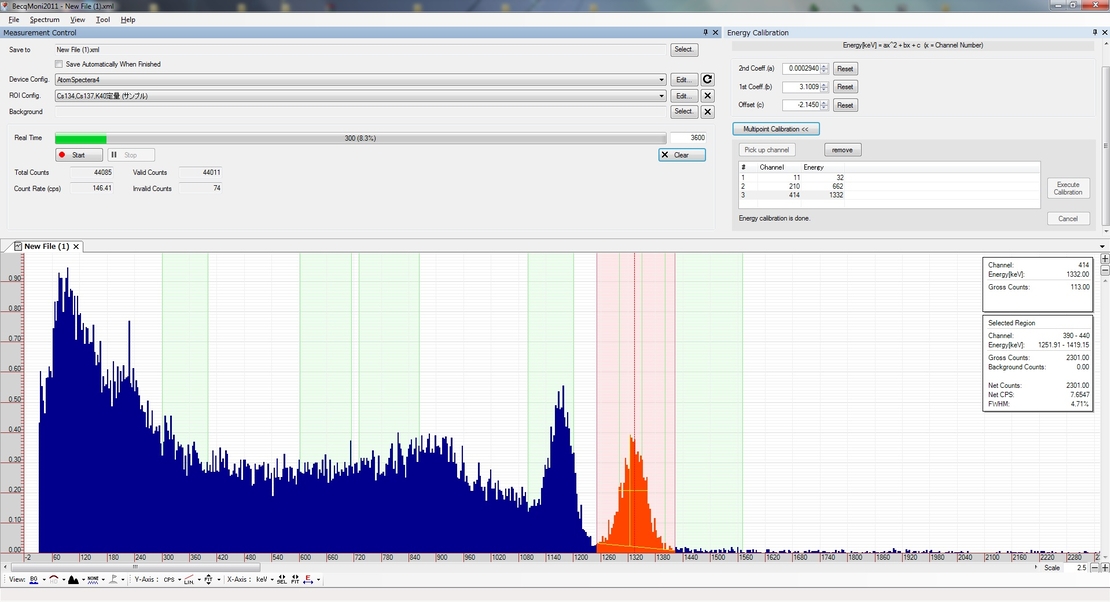The width and height of the screenshot is (1110, 602).
Task: Toggle the BG background view icon
Action: click(x=34, y=579)
